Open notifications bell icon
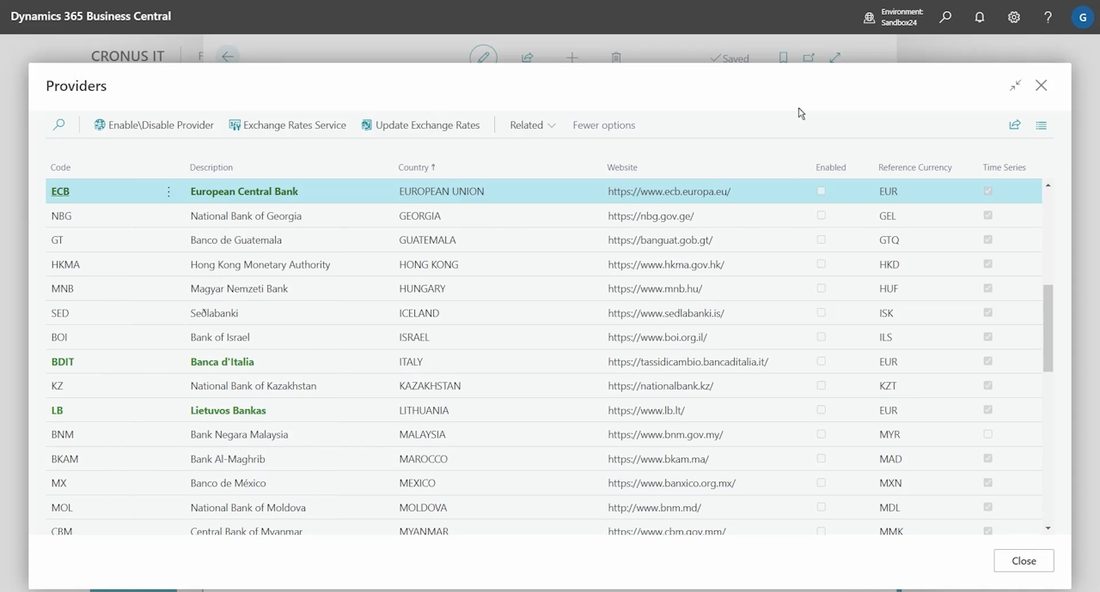Viewport: 1100px width, 592px height. click(979, 17)
